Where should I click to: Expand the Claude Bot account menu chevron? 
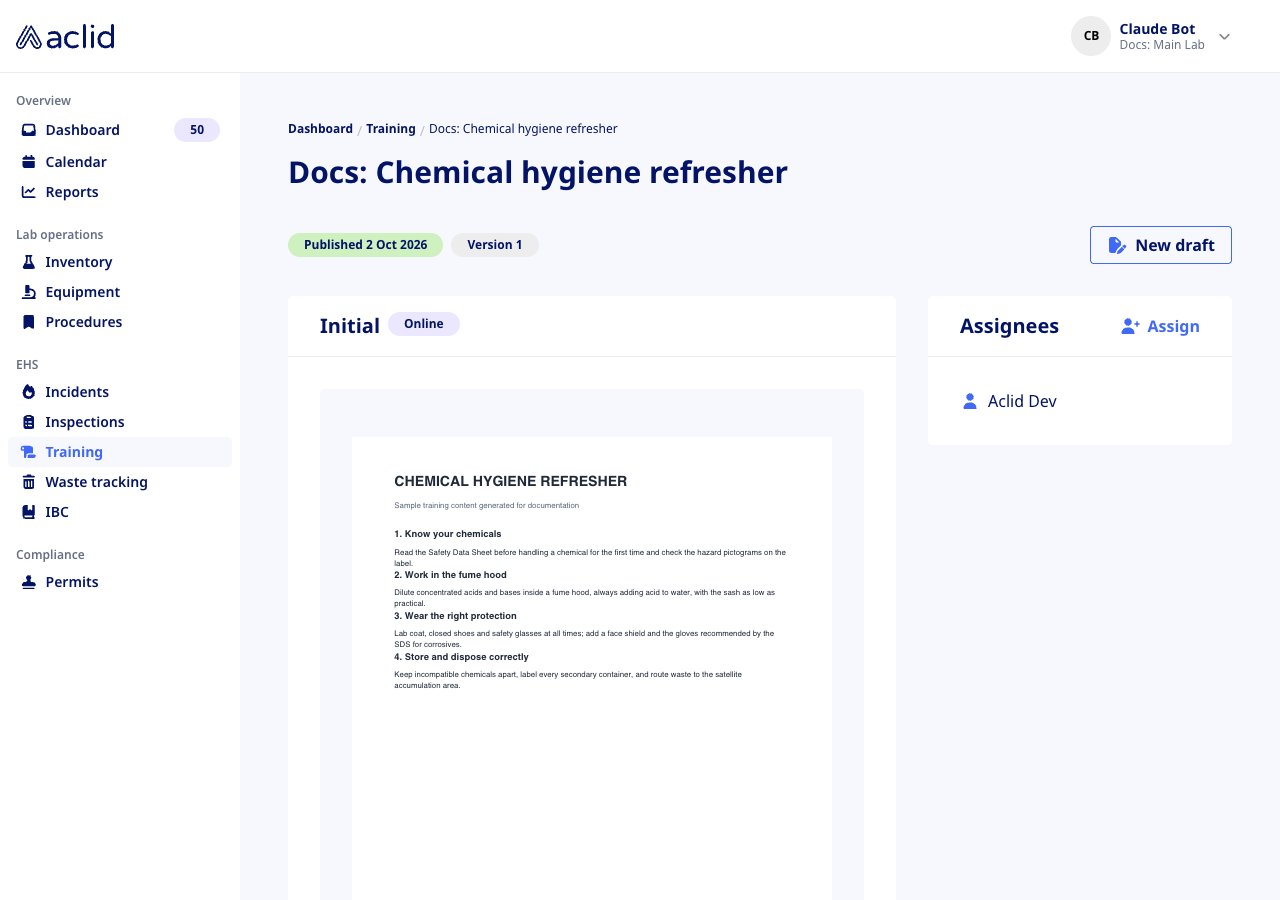1224,37
